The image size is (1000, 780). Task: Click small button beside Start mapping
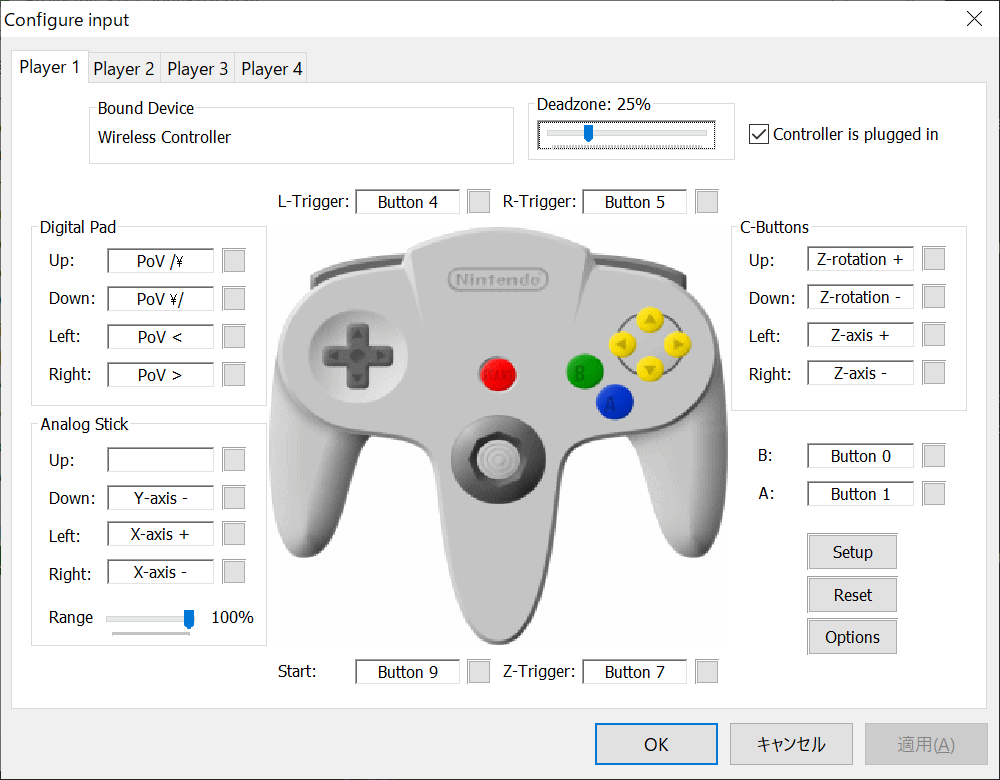[479, 672]
